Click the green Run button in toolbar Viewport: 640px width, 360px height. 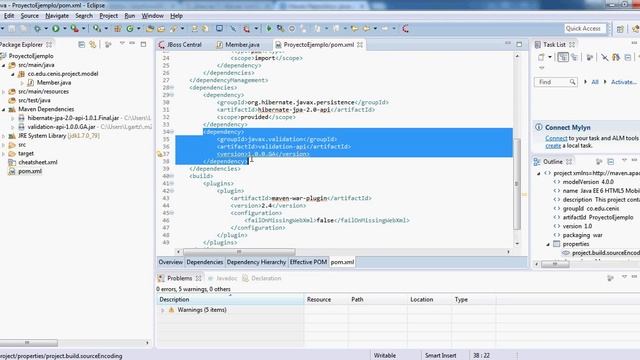[56, 29]
